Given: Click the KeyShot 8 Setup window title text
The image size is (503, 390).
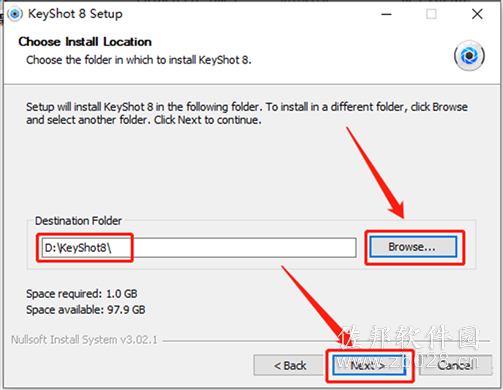Looking at the screenshot, I should click(x=75, y=14).
